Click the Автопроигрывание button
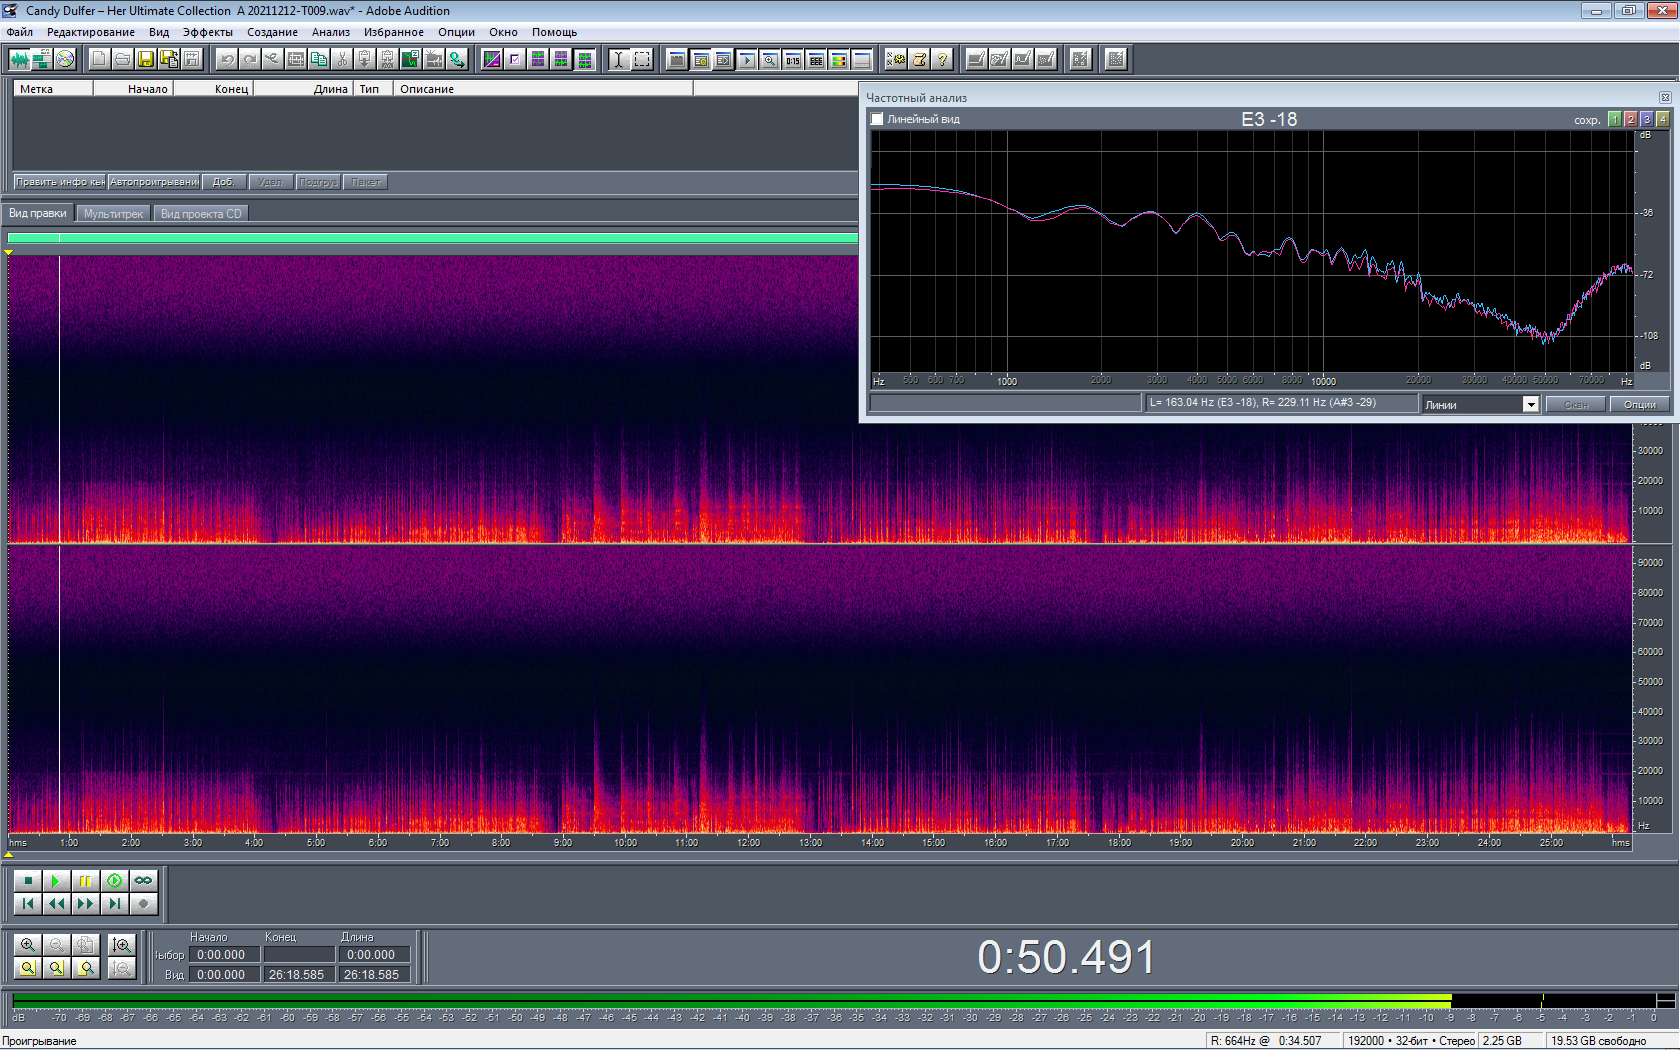Screen dimensions: 1680x1050 pos(154,182)
